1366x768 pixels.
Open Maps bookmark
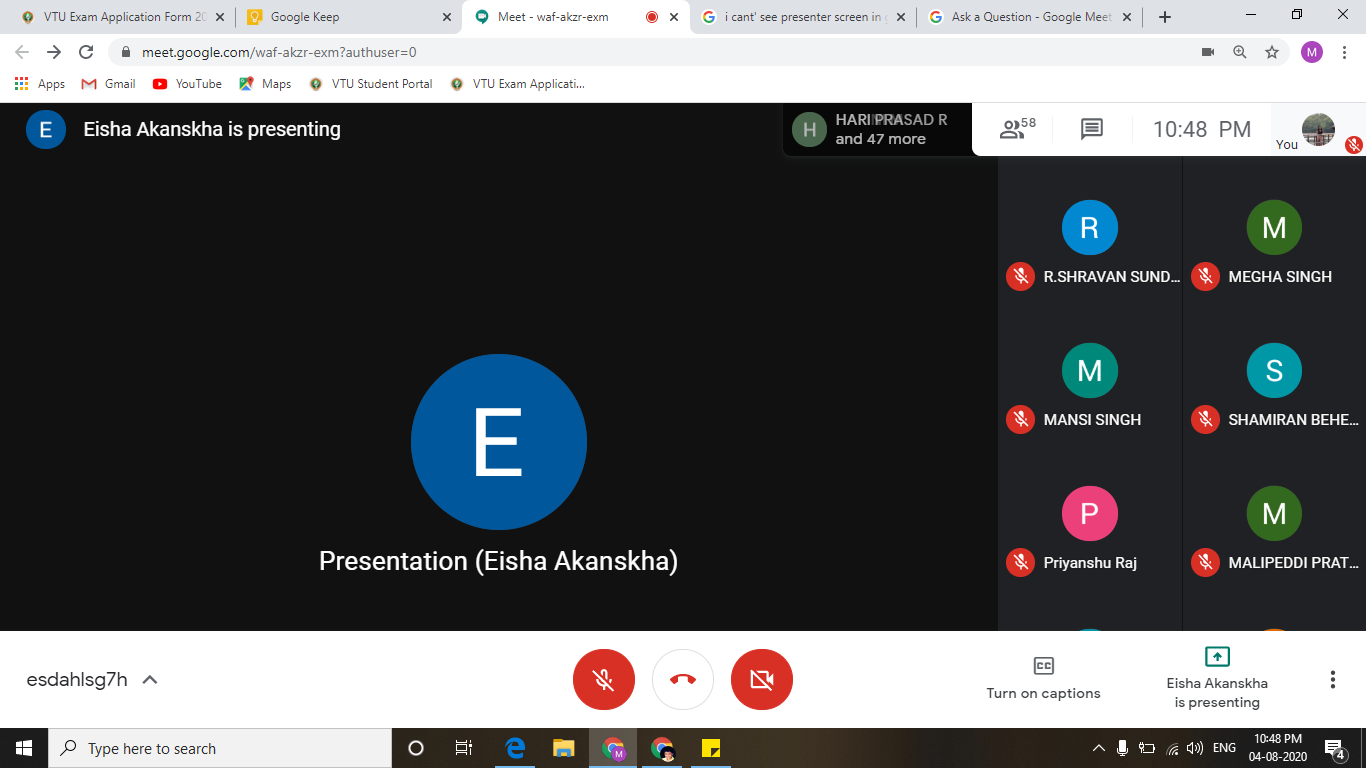(x=265, y=84)
